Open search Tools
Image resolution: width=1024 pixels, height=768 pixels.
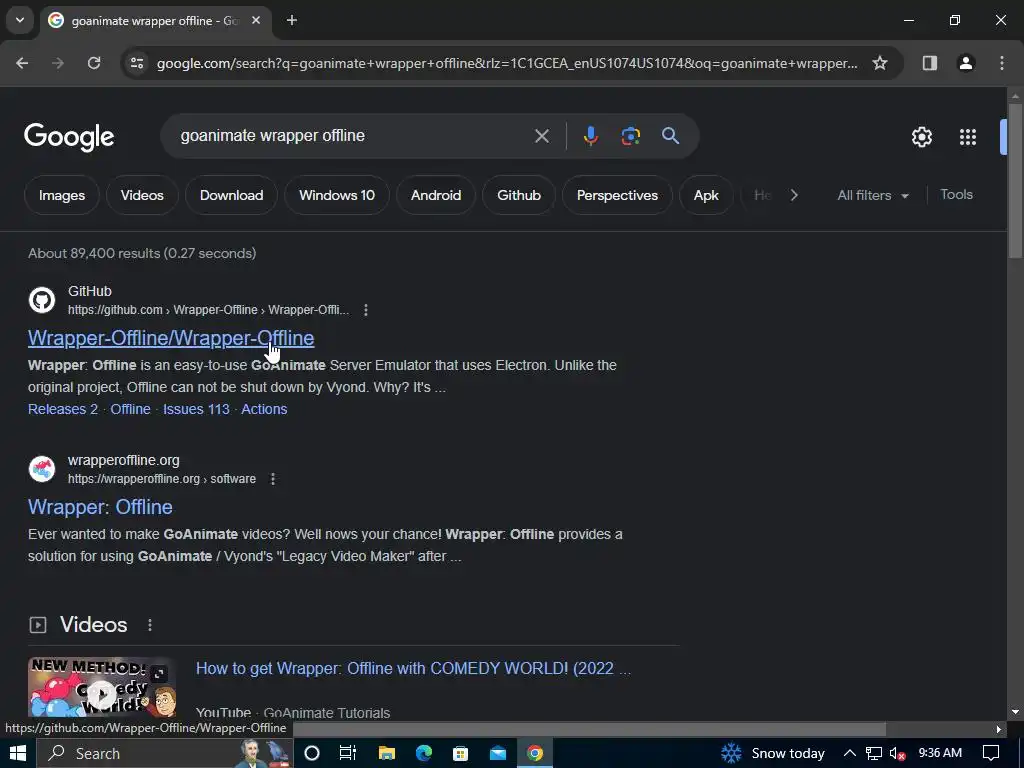pyautogui.click(x=956, y=195)
